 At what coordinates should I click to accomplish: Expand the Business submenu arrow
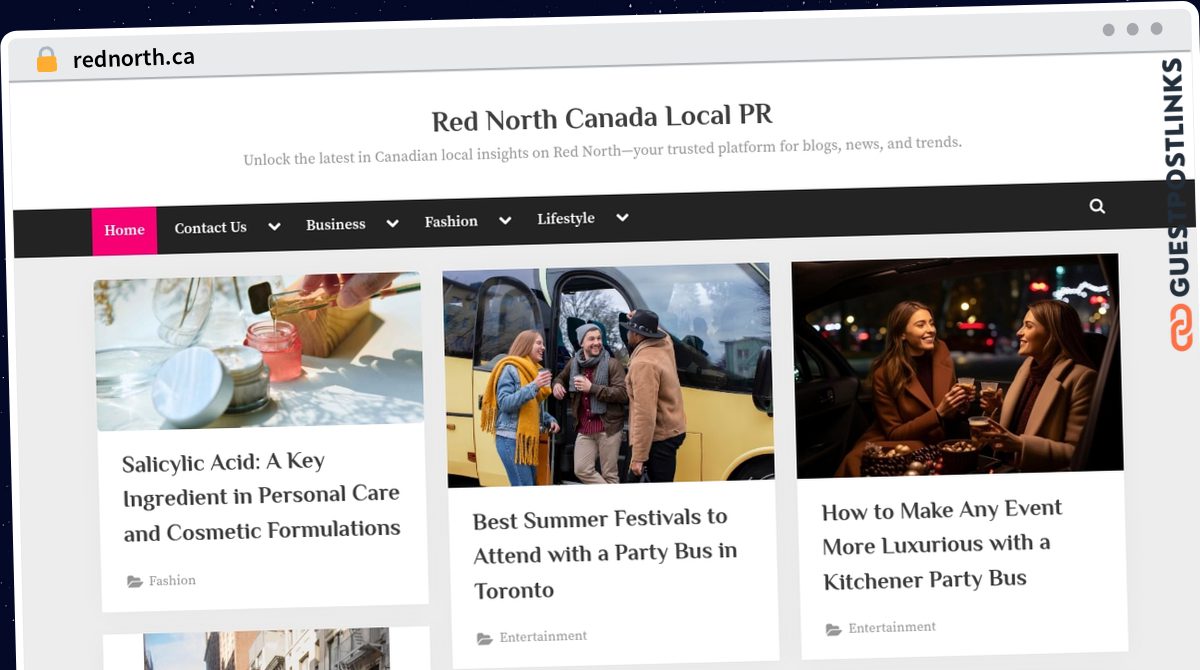(x=393, y=224)
